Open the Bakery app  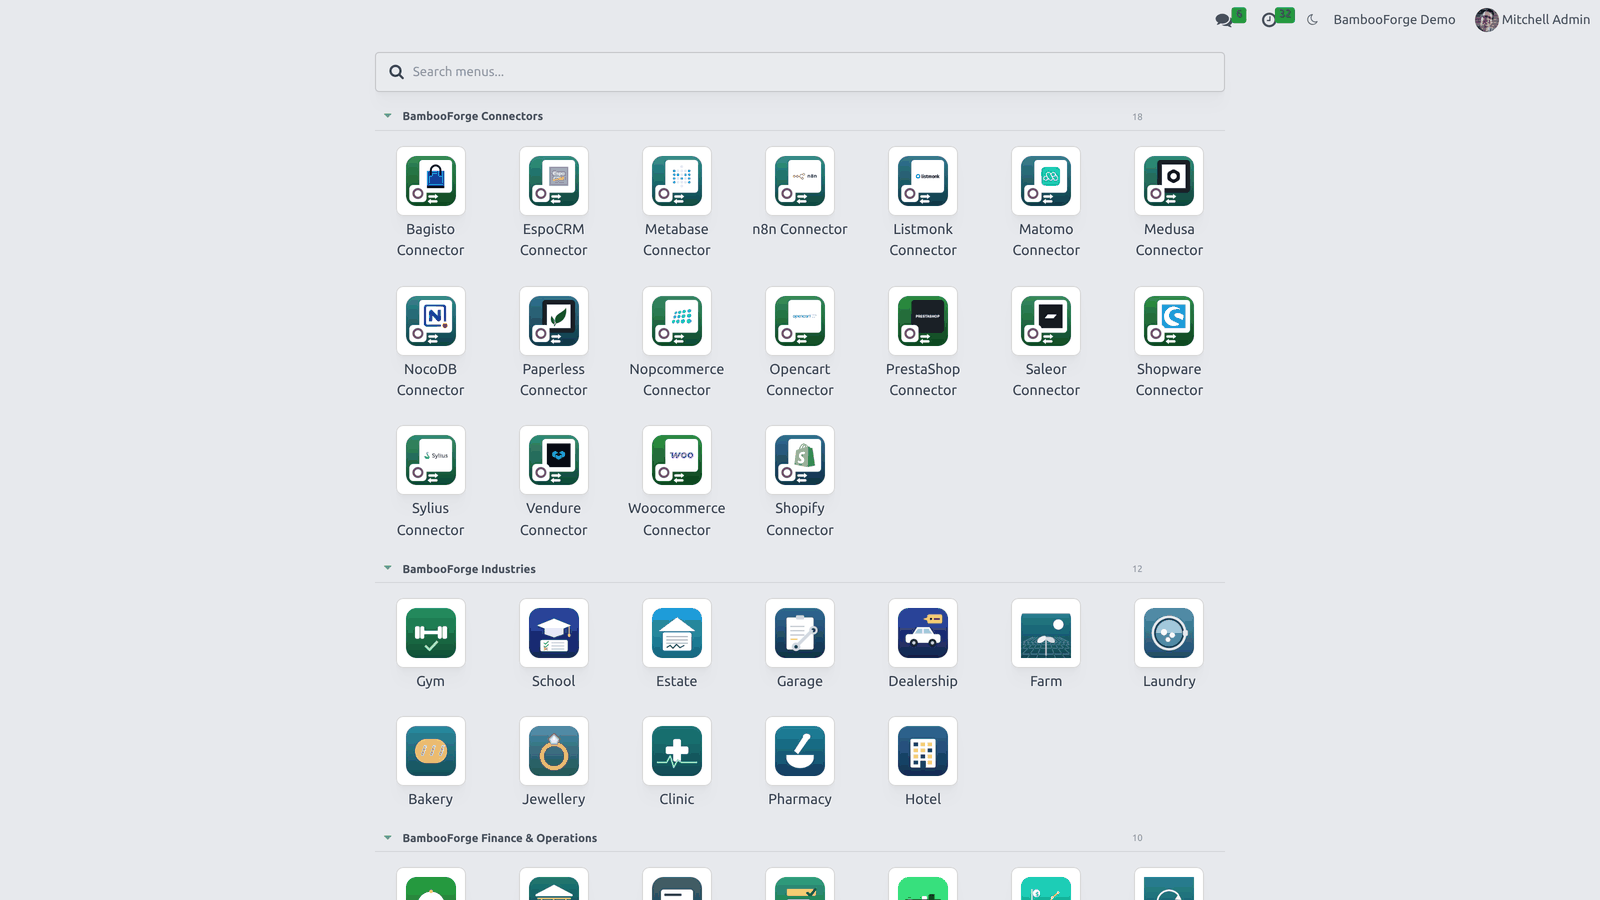click(x=431, y=751)
